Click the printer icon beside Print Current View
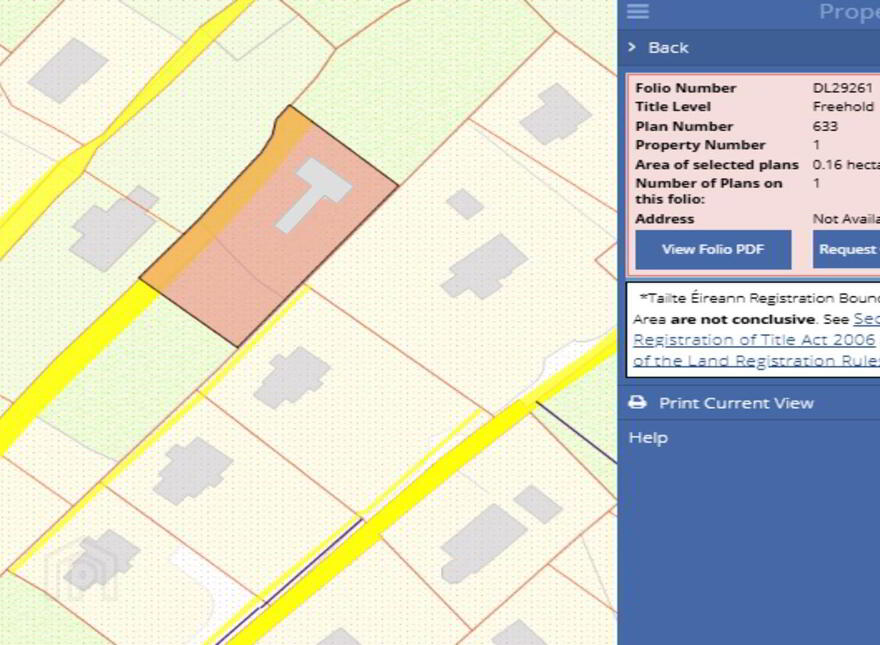 637,402
